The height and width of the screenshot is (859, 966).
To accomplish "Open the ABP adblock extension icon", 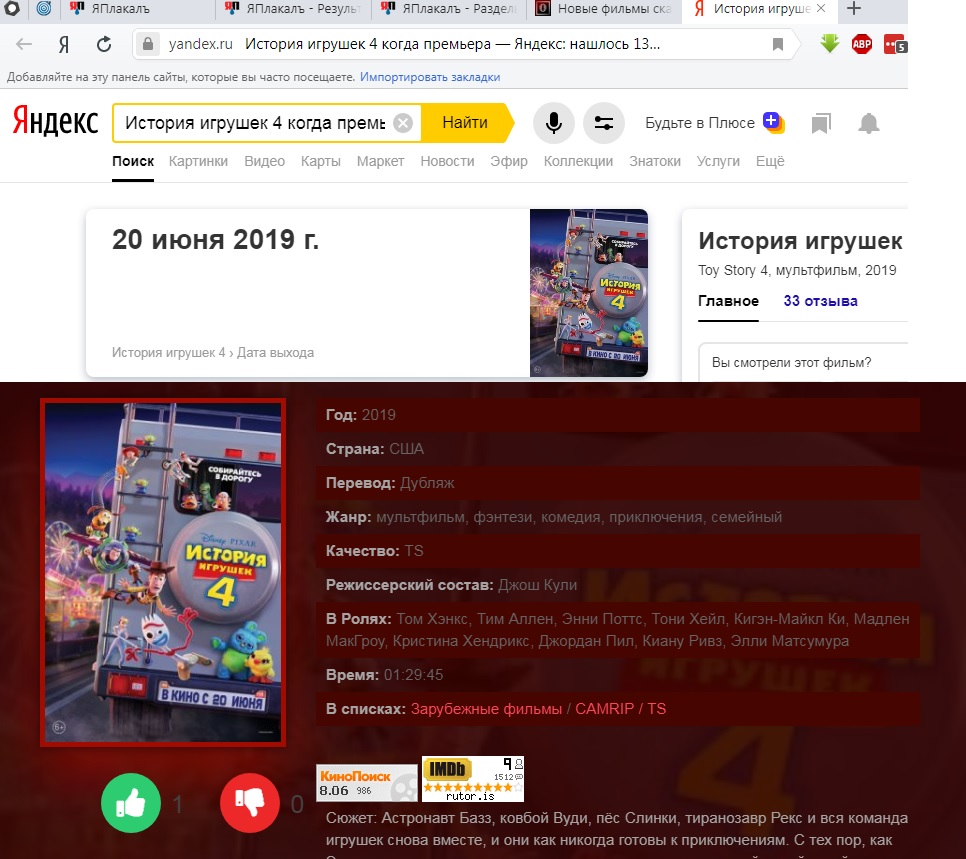I will coord(861,44).
